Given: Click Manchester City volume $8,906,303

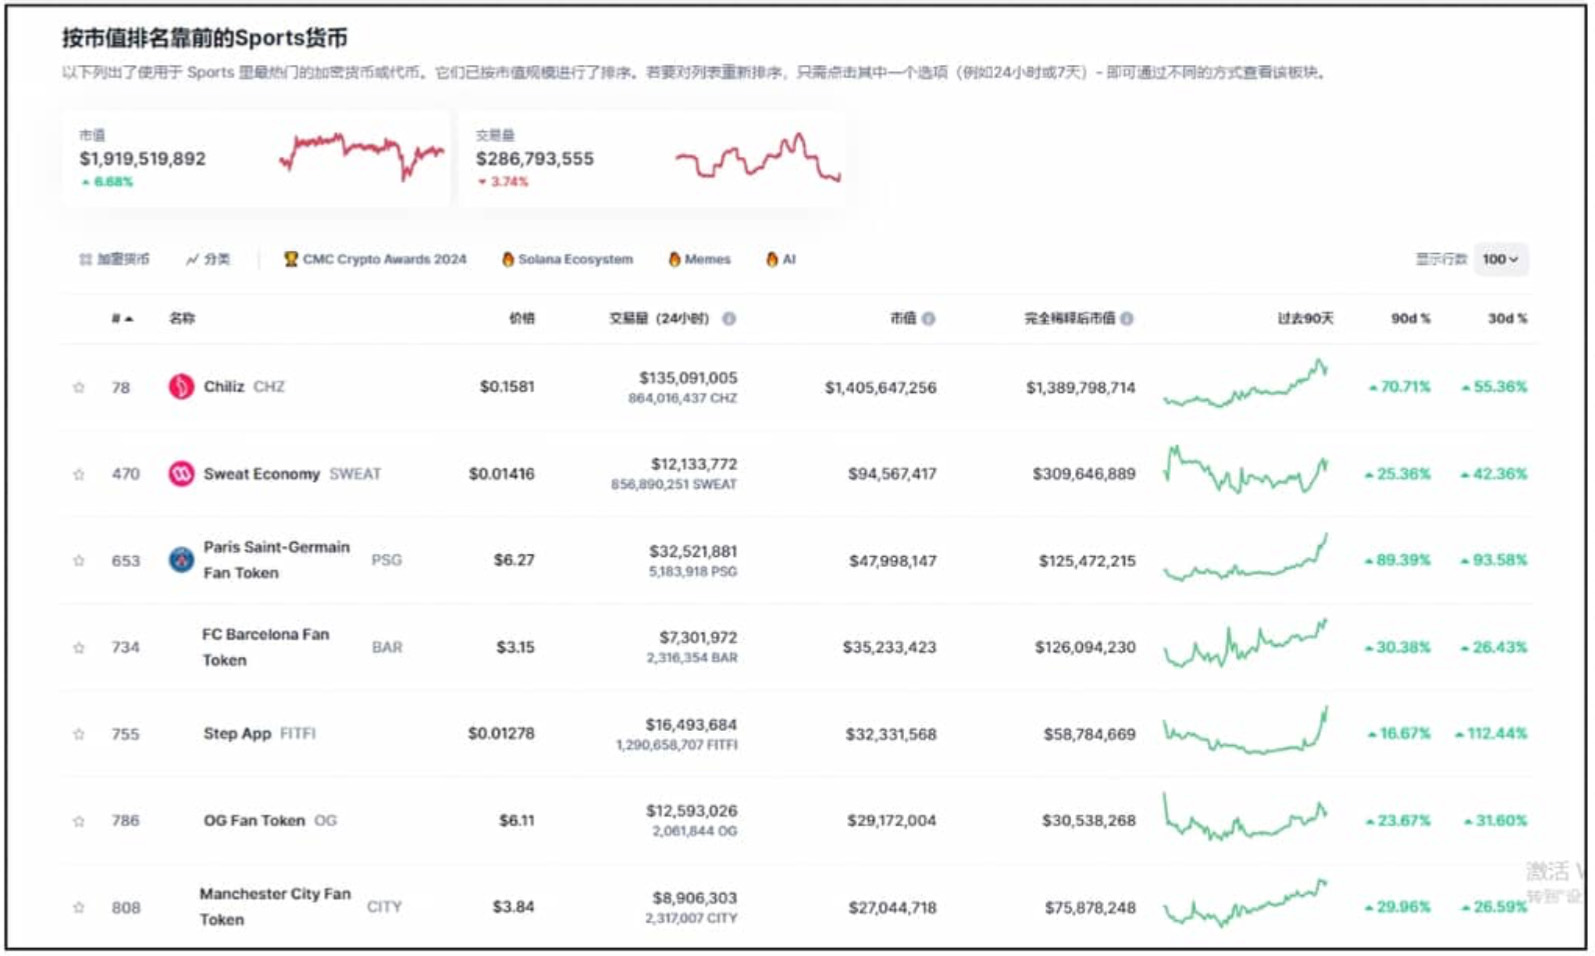Looking at the screenshot, I should (695, 898).
